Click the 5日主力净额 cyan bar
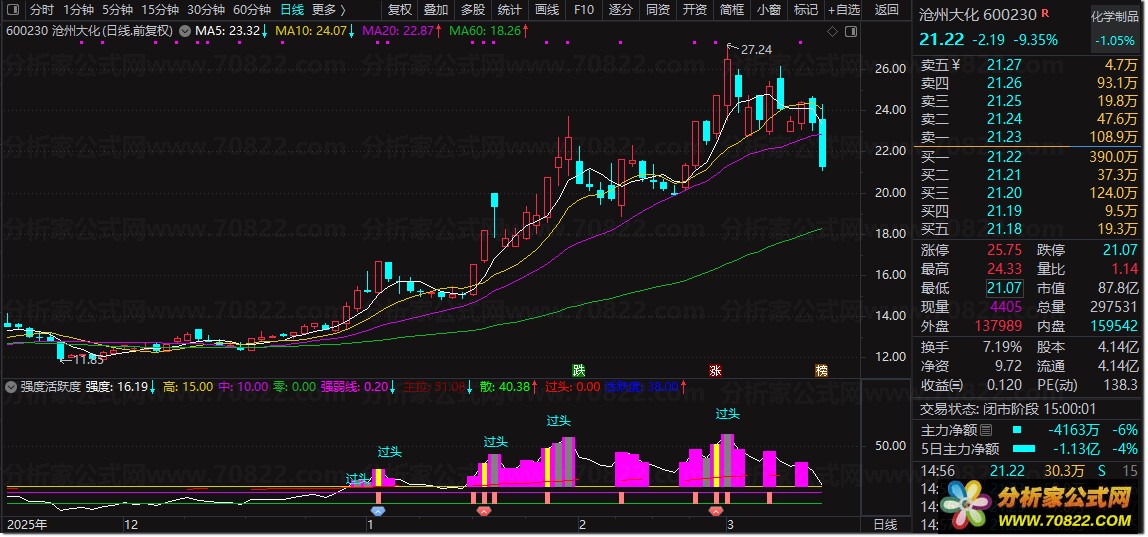Viewport: 1148px width, 537px height. 1024,448
